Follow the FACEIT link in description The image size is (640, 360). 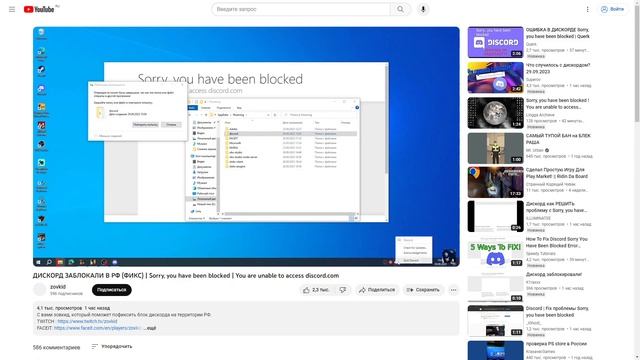point(98,328)
